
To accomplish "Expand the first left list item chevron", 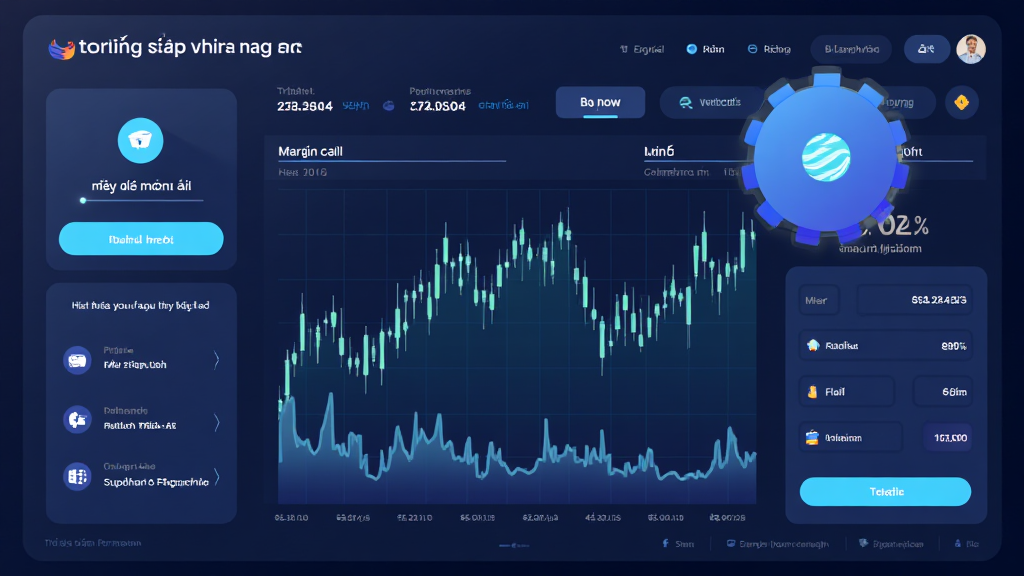I will [x=217, y=360].
